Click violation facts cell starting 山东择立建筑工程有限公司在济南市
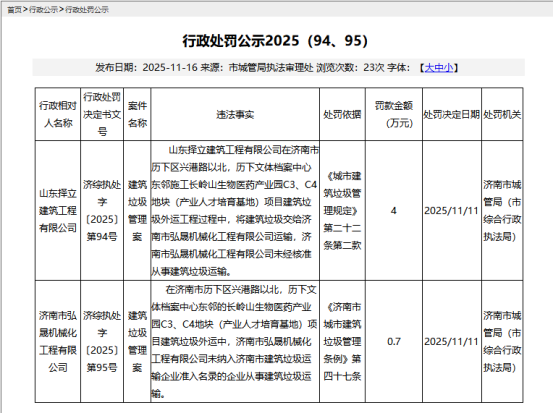The height and width of the screenshot is (414, 554). coord(235,211)
